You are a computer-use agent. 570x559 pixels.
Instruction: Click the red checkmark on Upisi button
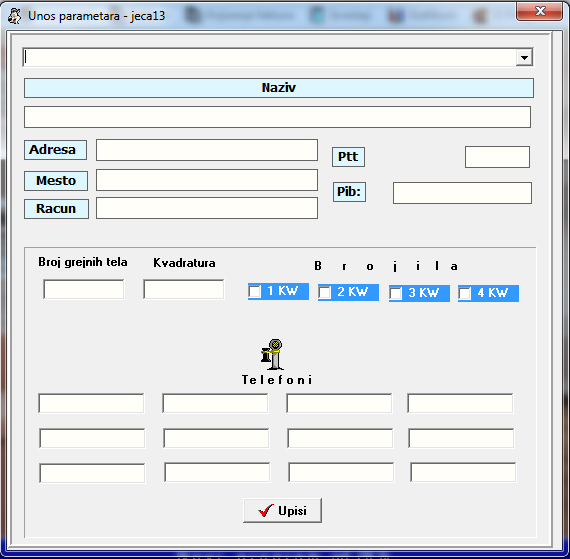[266, 511]
